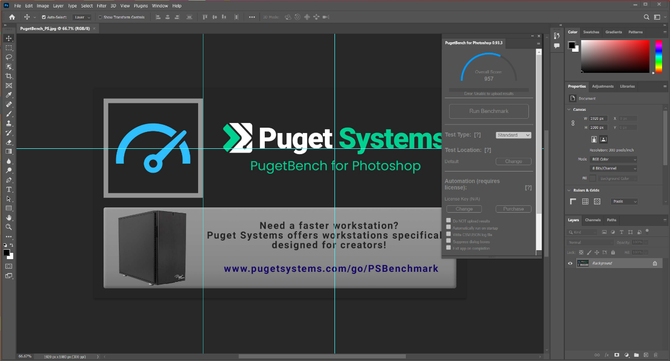Check Write CSV/JSON log file
The image size is (670, 361).
point(448,234)
